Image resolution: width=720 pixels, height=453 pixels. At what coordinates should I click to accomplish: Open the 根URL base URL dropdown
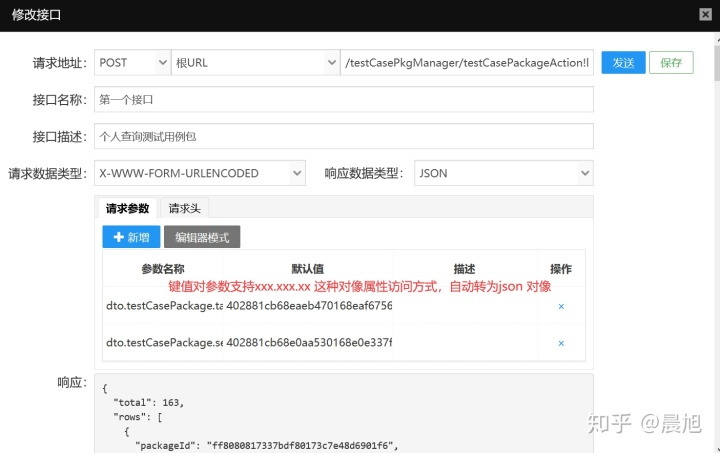[x=255, y=63]
